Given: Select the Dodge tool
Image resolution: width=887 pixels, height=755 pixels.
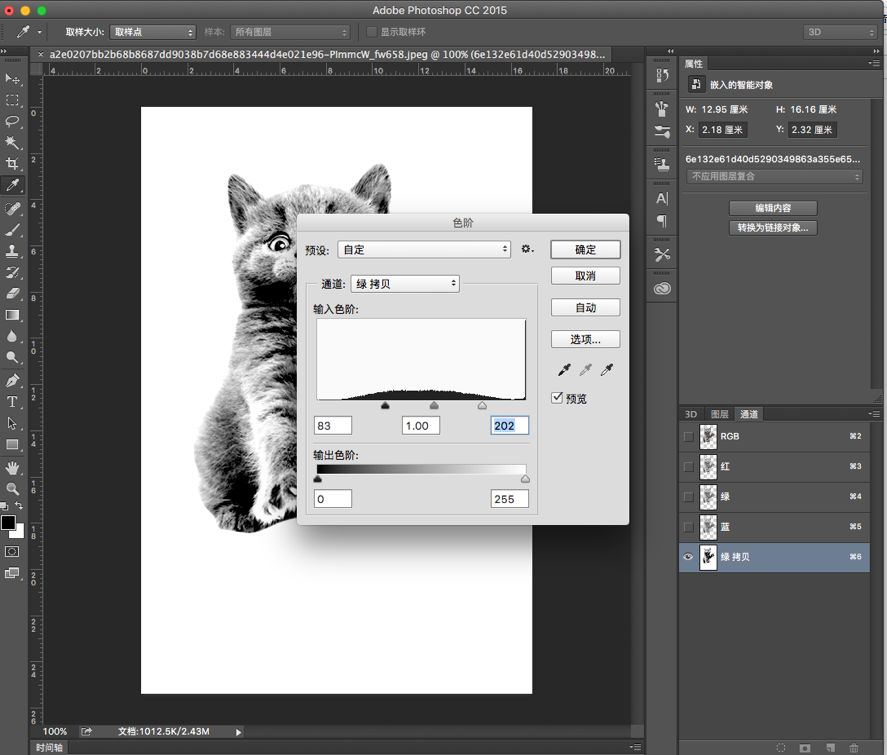Looking at the screenshot, I should click(12, 357).
